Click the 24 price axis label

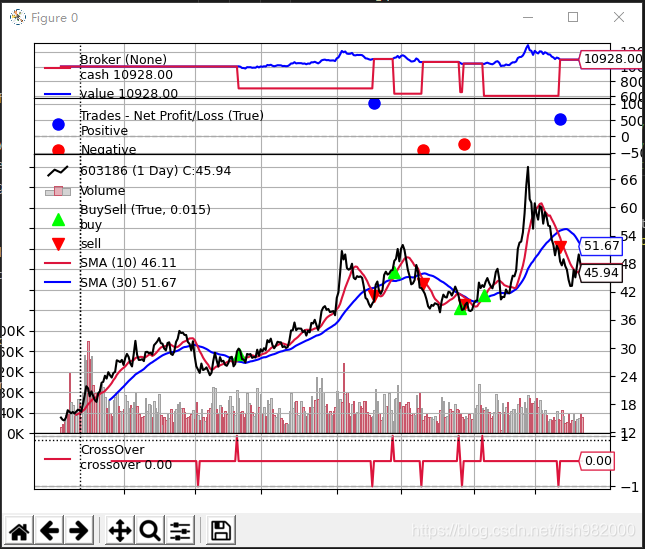629,377
